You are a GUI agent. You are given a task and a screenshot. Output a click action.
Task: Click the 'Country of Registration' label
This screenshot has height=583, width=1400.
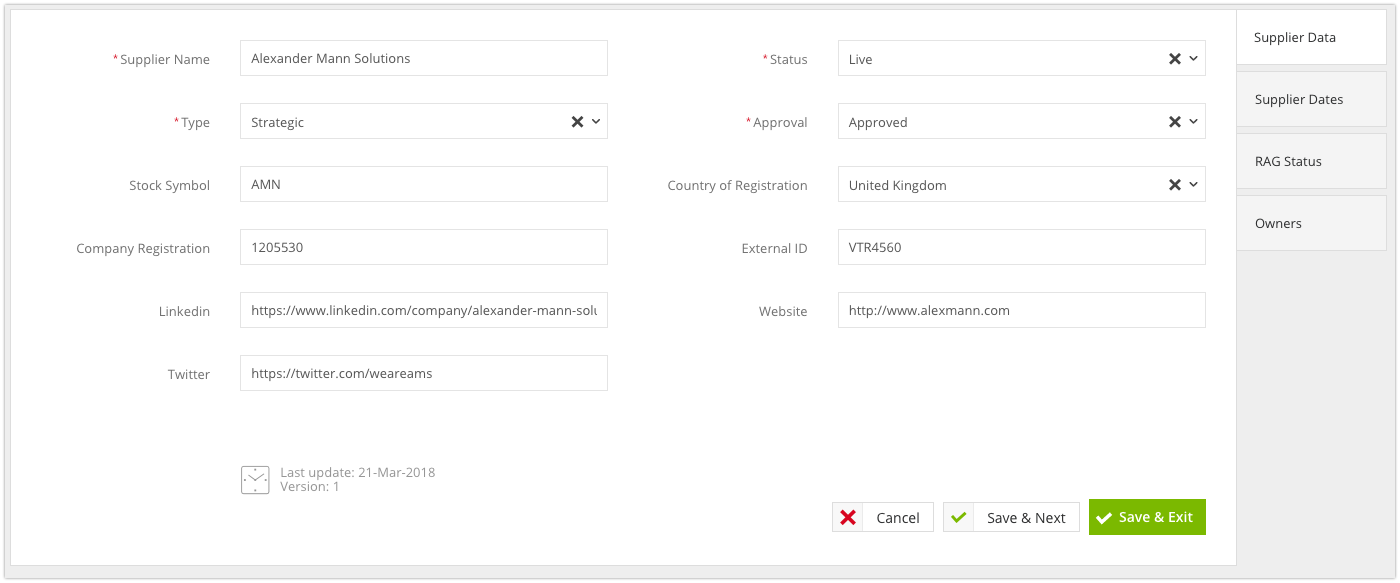(x=737, y=185)
